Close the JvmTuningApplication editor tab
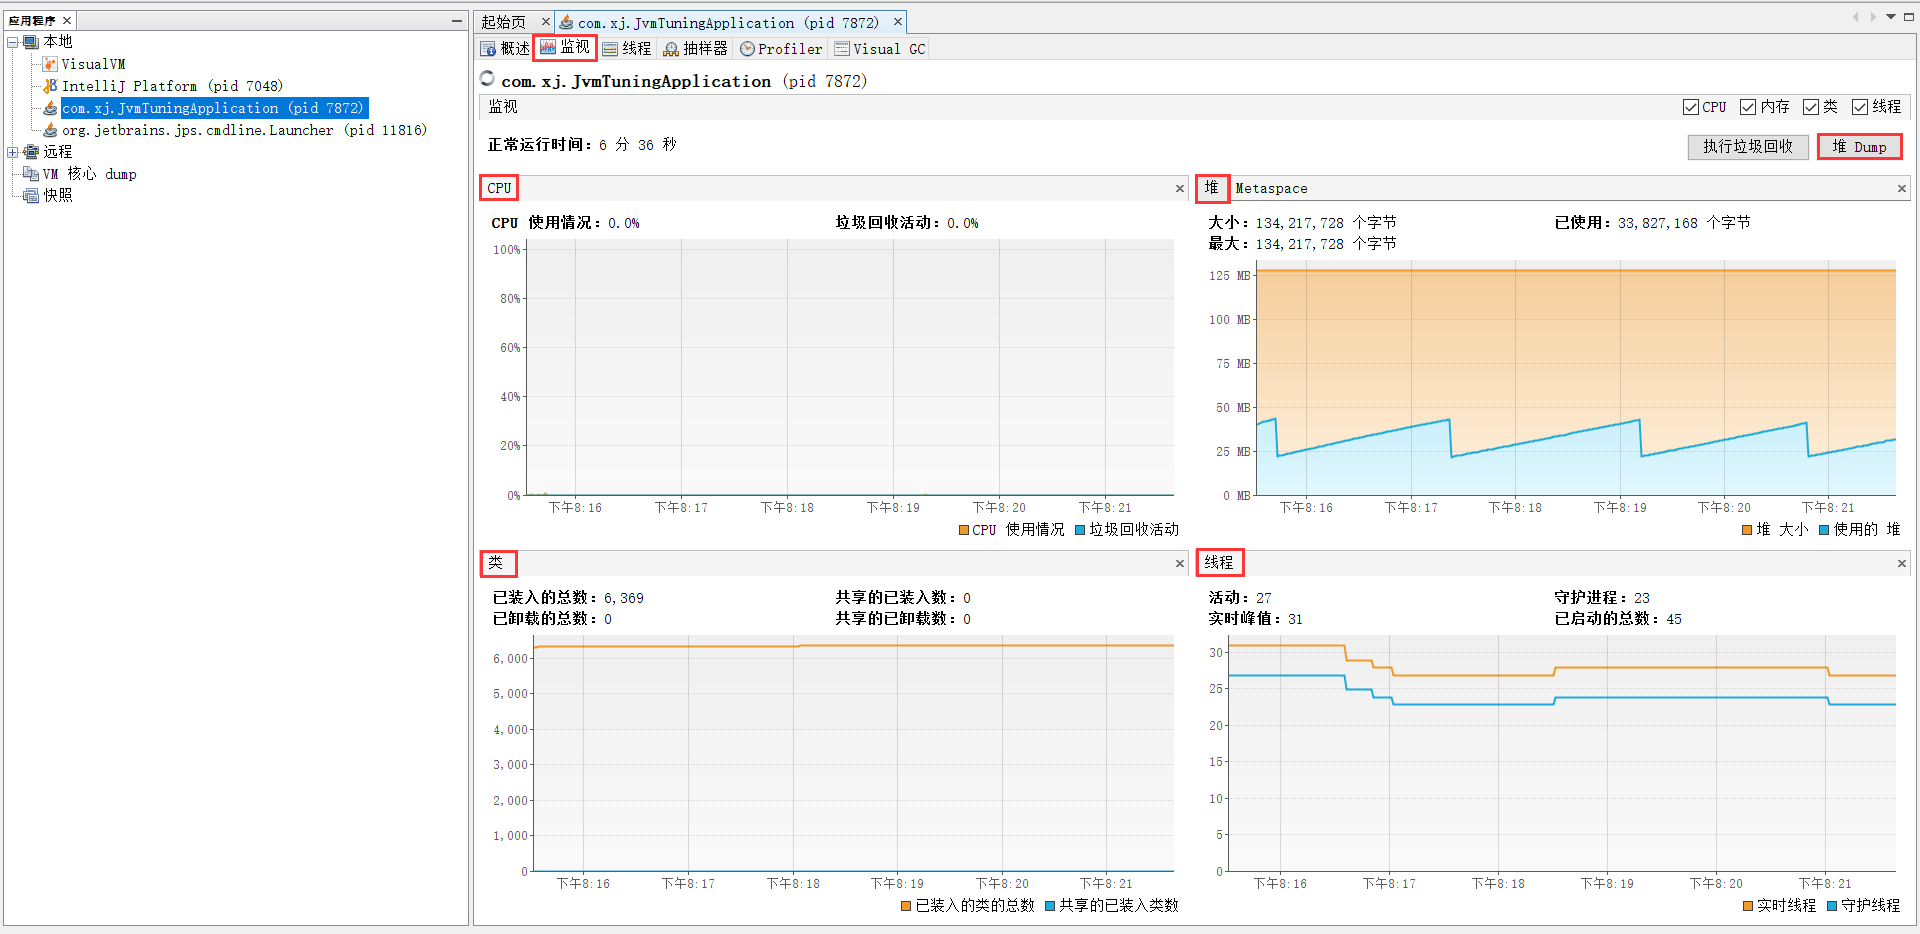This screenshot has width=1920, height=934. pos(898,22)
